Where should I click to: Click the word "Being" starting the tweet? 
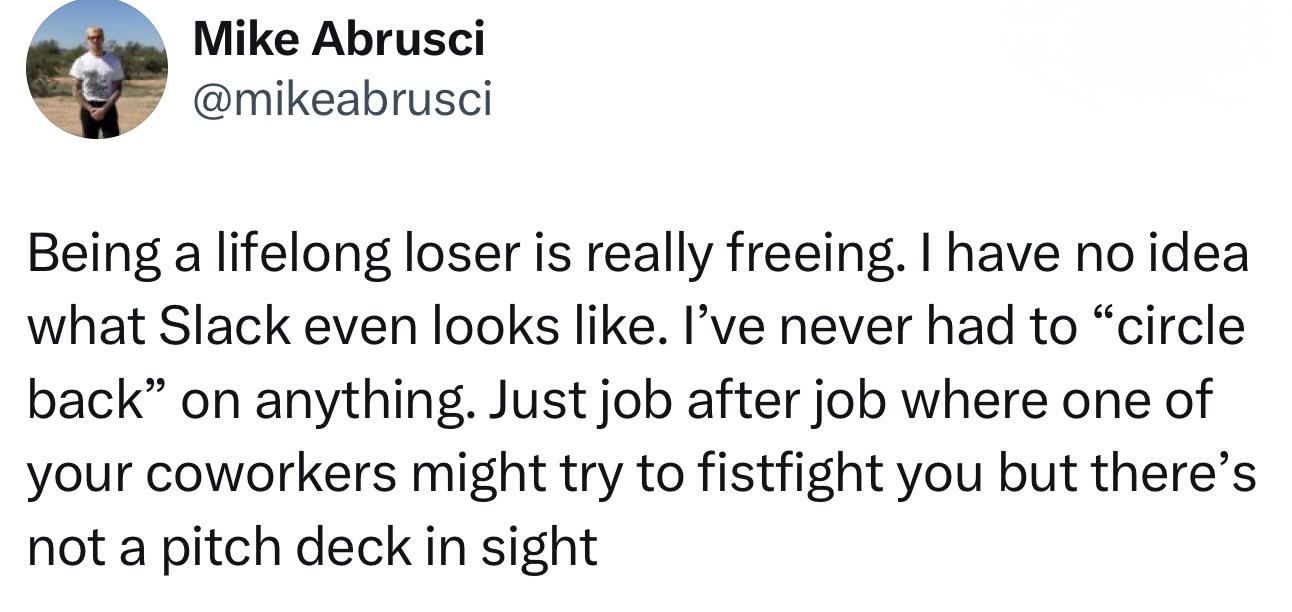[86, 255]
